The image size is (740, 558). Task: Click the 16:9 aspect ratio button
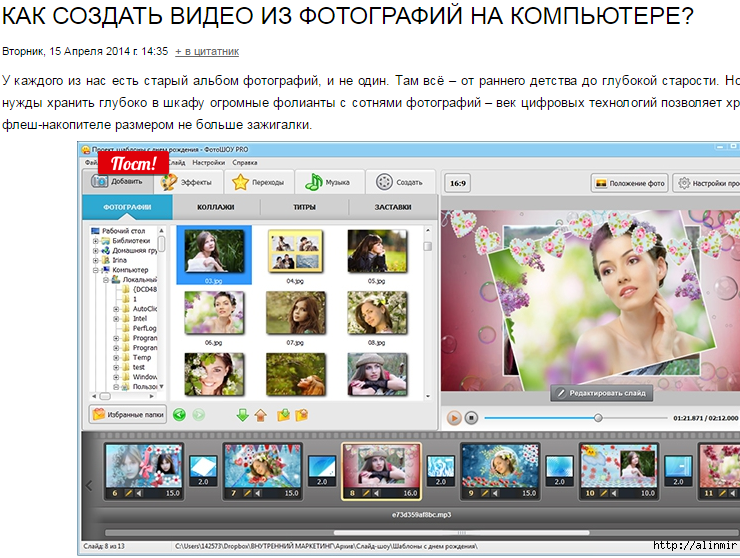(458, 183)
